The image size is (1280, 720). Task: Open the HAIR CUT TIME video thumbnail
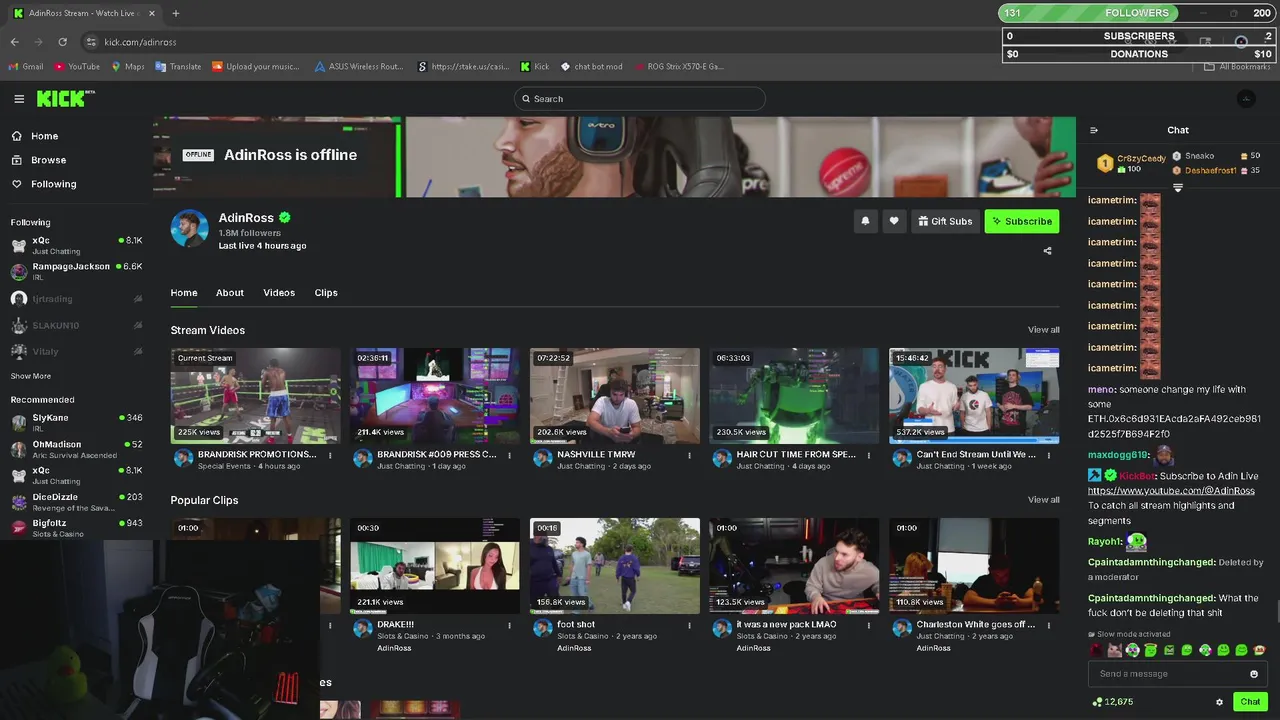pos(794,396)
